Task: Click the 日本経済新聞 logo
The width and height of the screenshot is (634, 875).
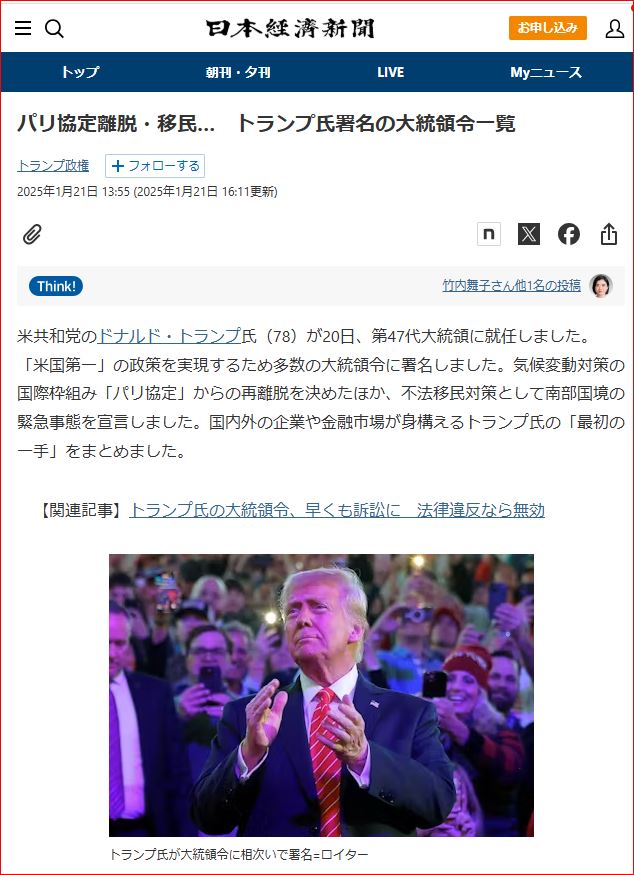Action: pos(290,28)
